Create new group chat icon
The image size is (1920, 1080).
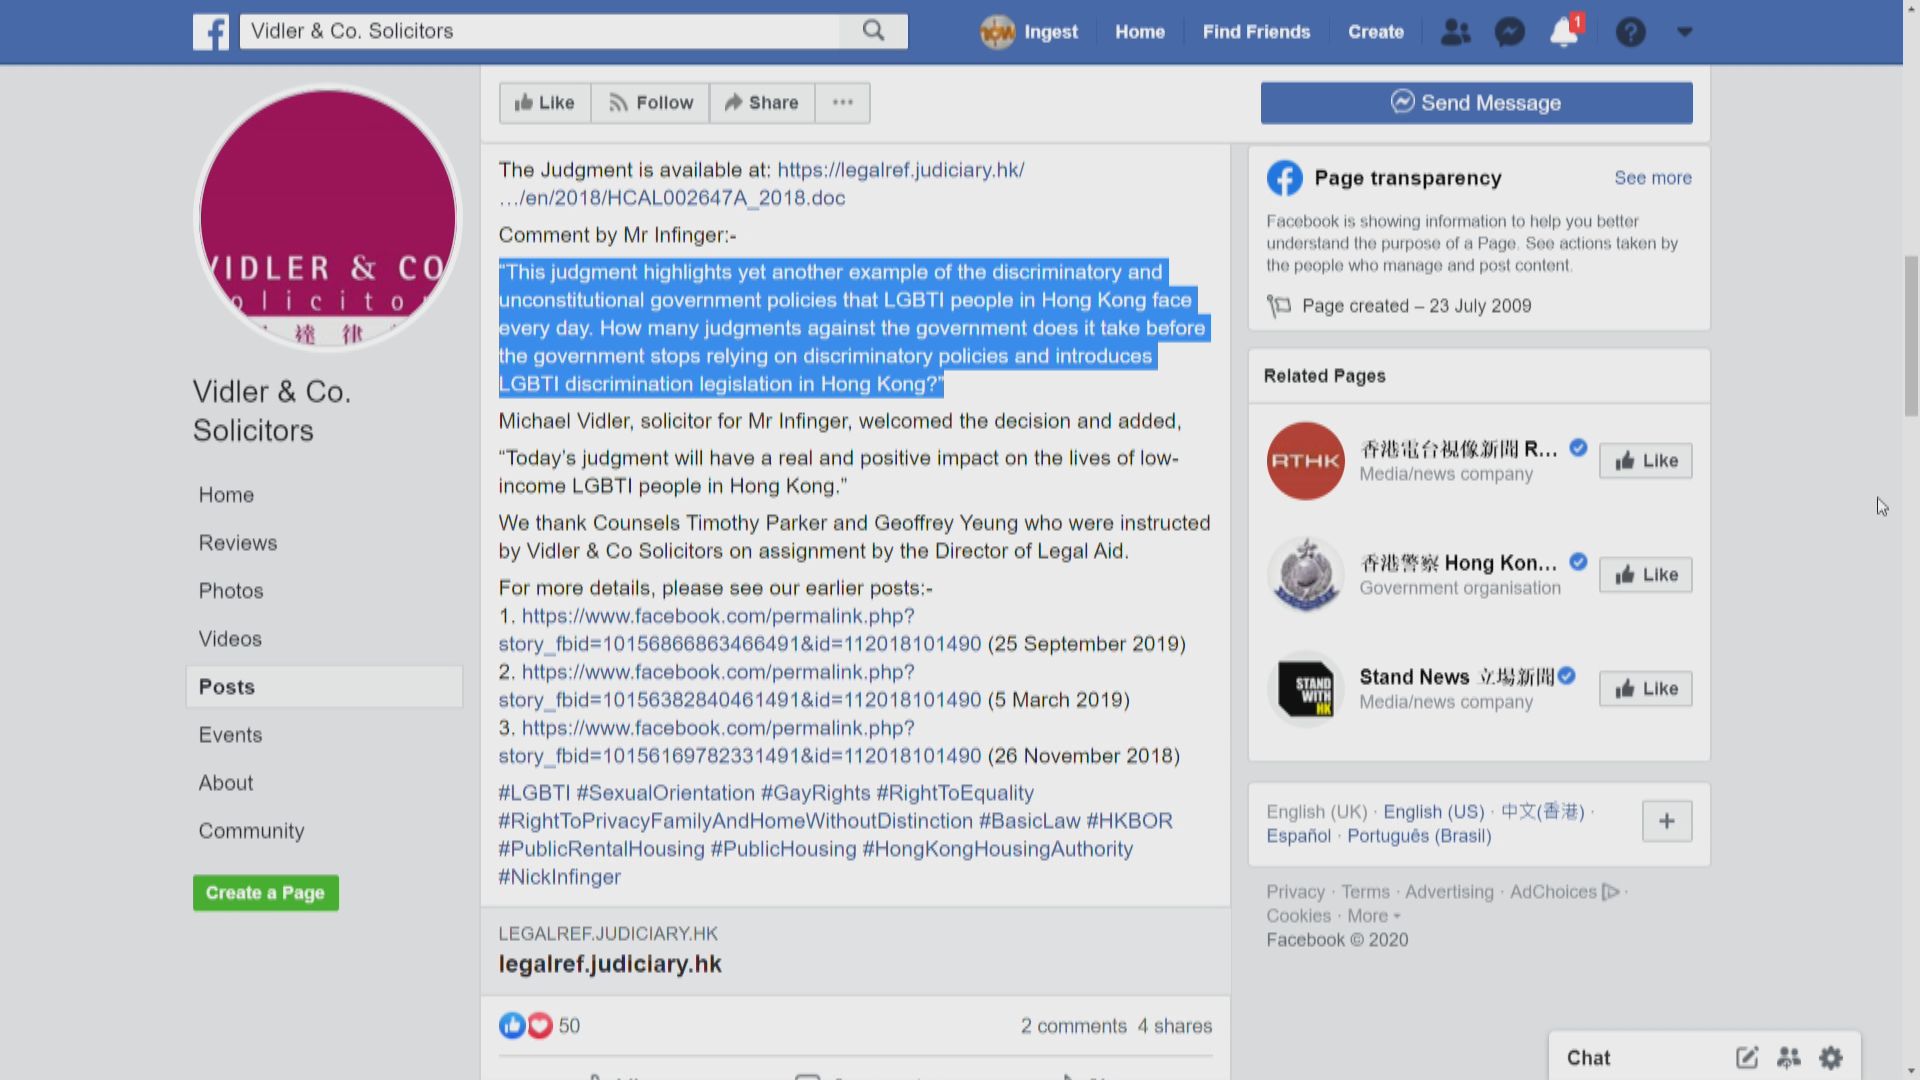point(1788,1057)
